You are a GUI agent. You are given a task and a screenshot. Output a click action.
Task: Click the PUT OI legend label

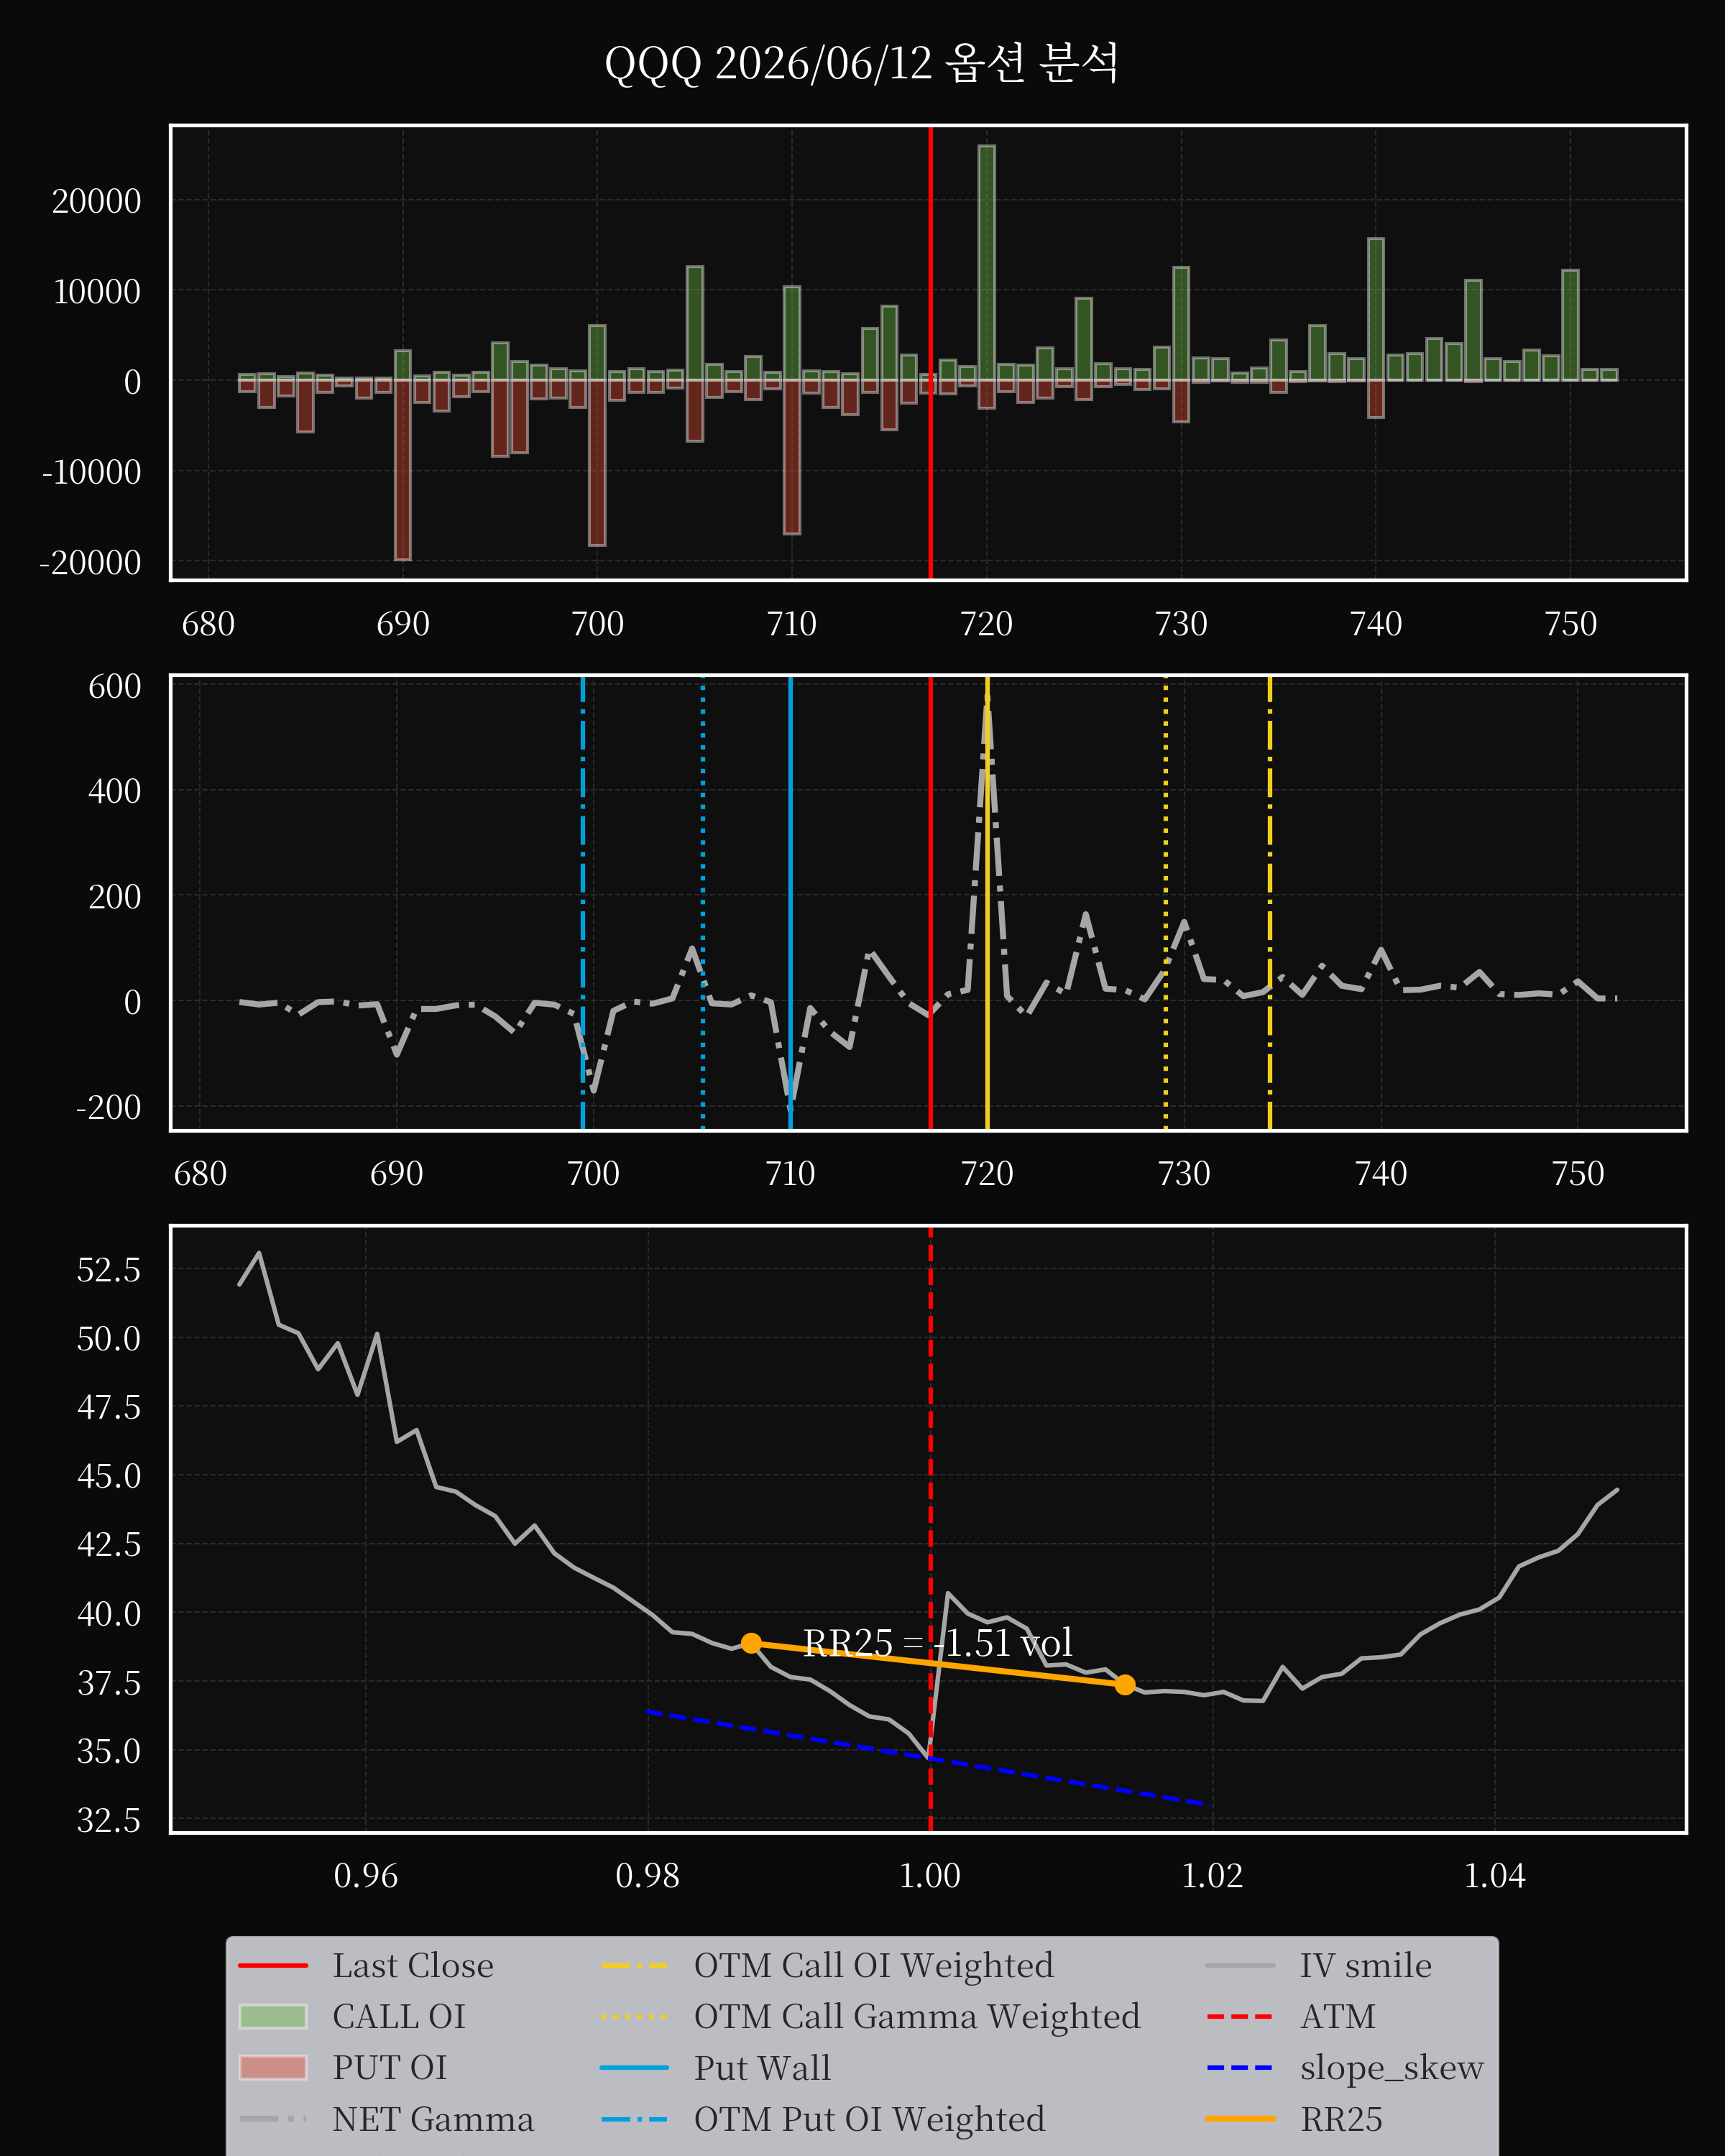pyautogui.click(x=390, y=2067)
